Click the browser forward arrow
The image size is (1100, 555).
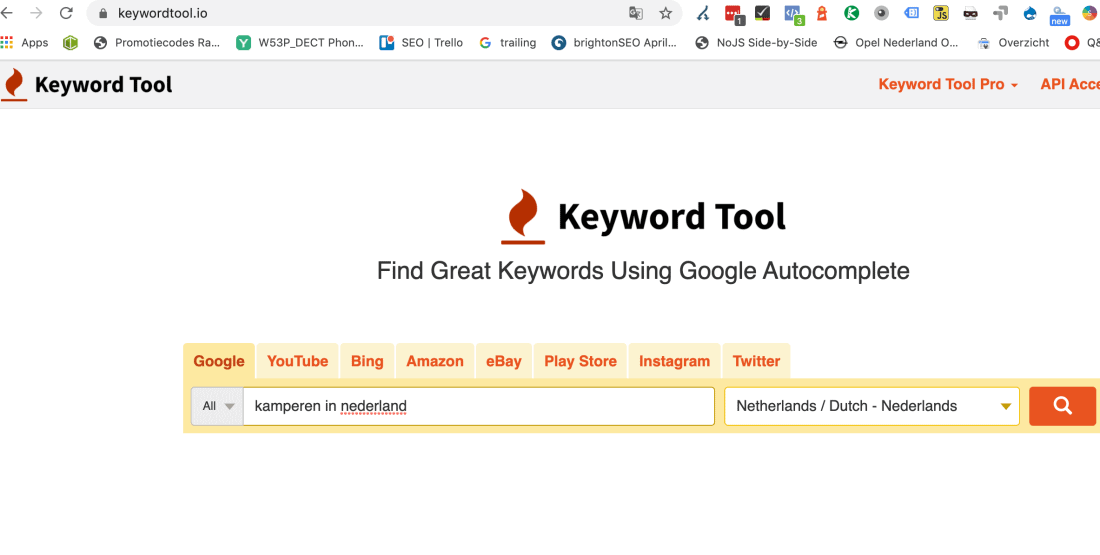coord(36,13)
